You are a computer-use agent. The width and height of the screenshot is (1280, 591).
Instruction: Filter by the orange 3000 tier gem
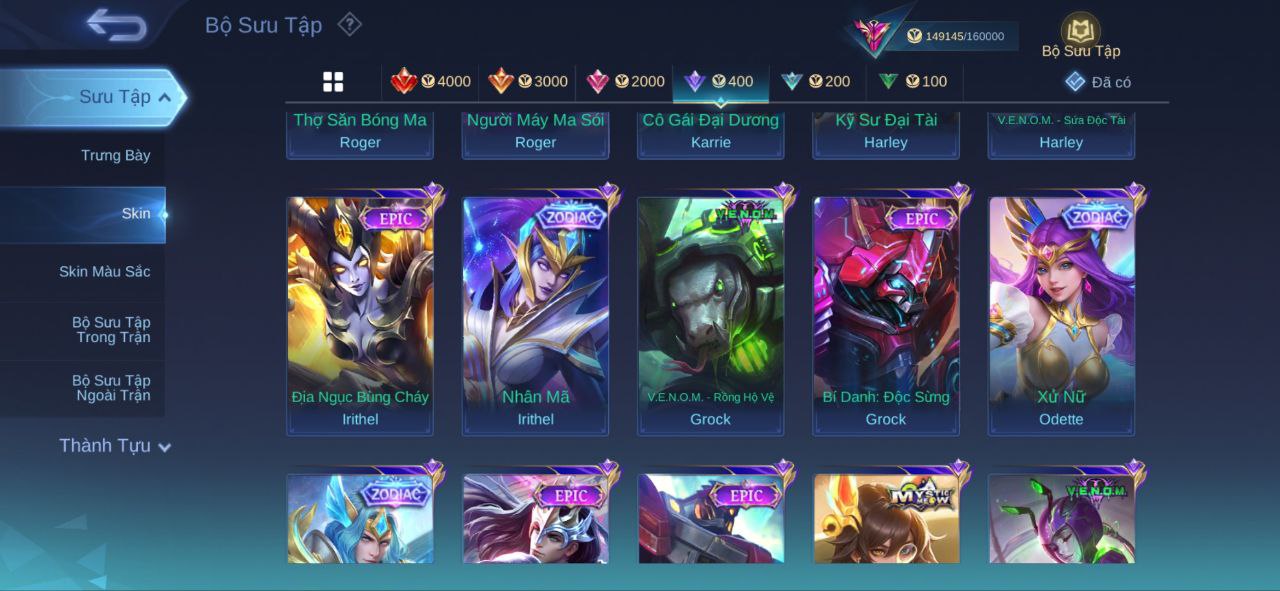pyautogui.click(x=527, y=82)
